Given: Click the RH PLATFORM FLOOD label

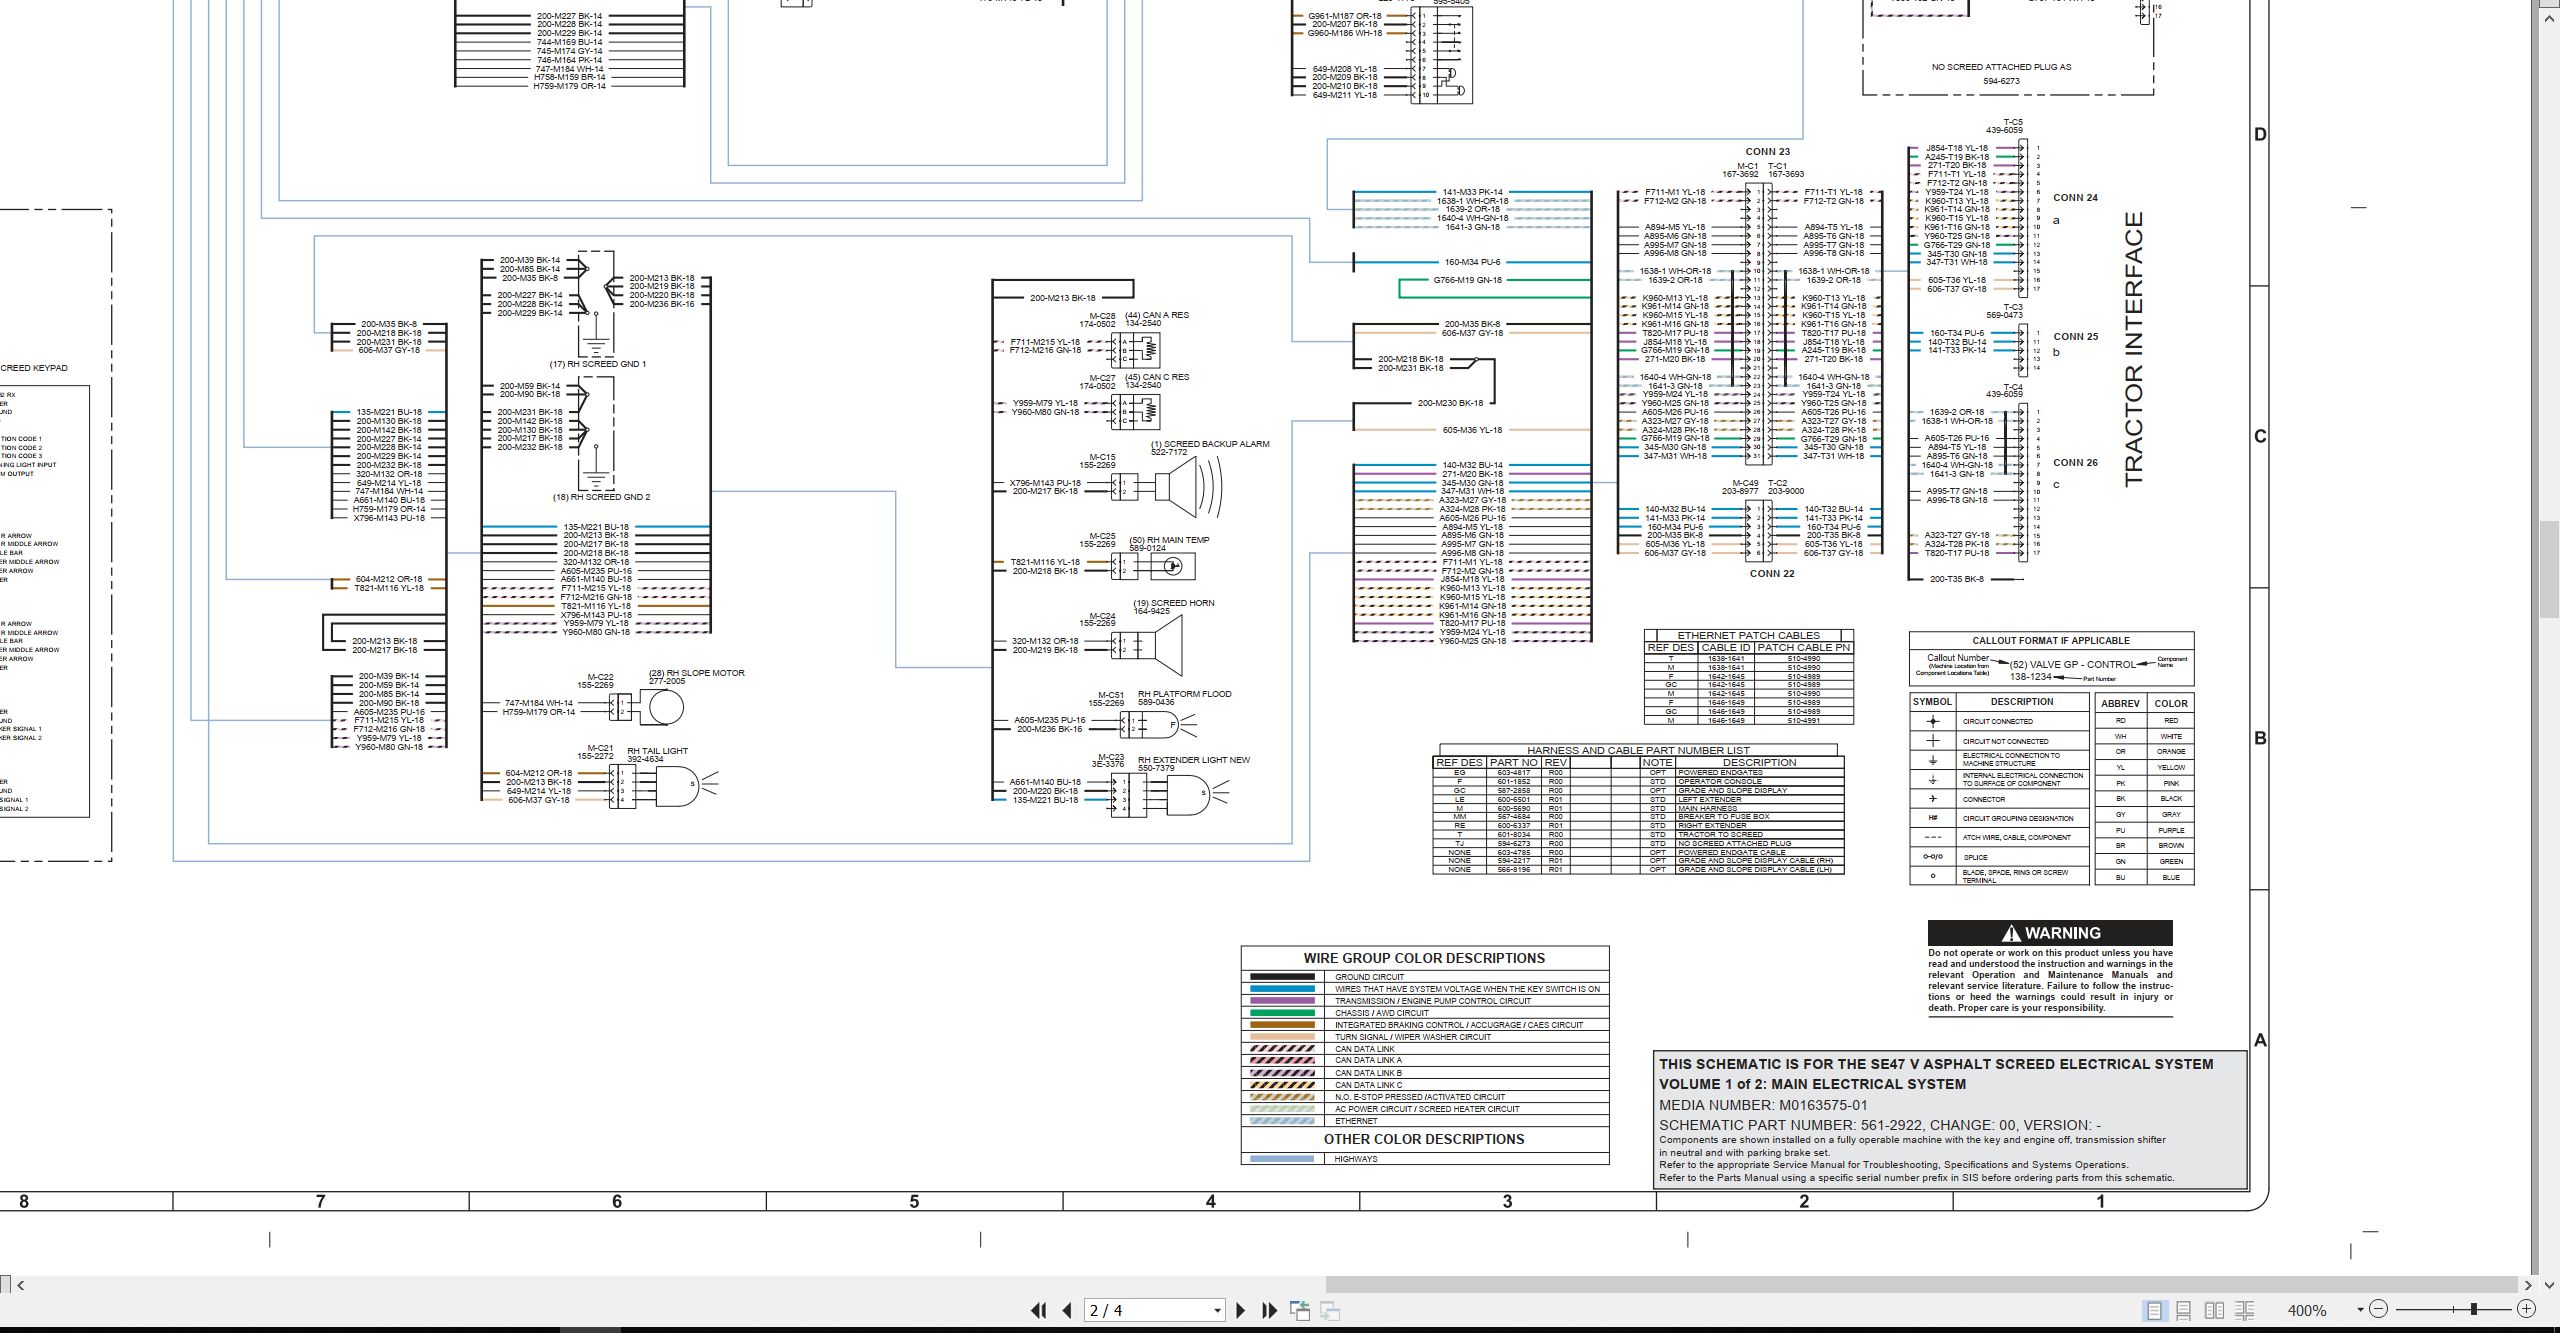Looking at the screenshot, I should 1185,694.
